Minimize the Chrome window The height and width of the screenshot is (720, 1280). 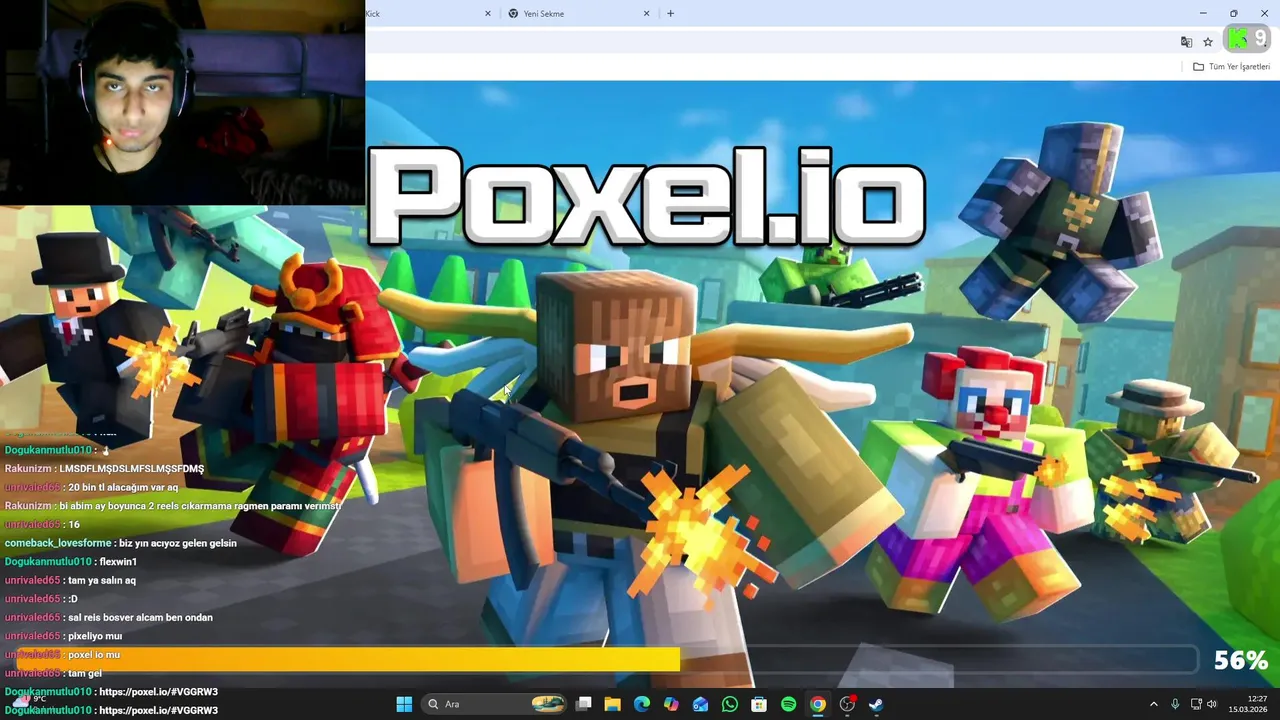[1203, 13]
